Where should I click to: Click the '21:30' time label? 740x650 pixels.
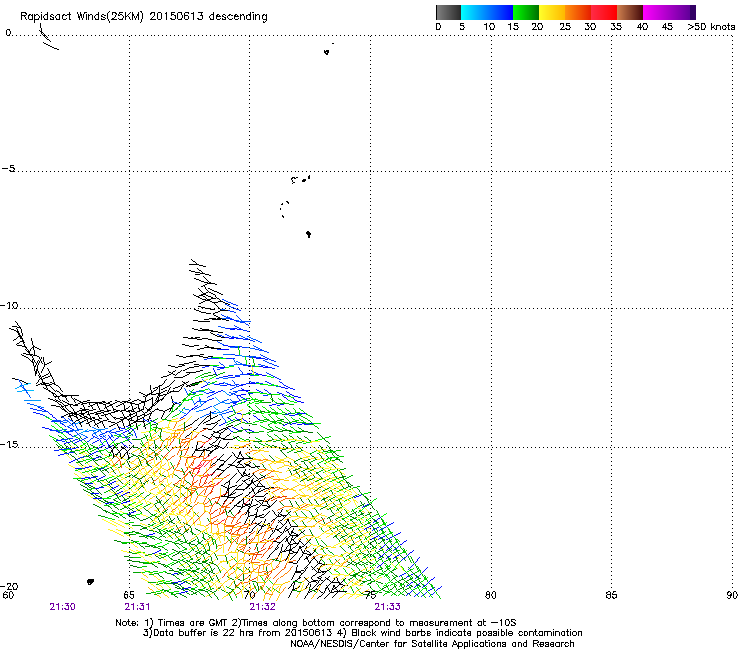coord(62,607)
